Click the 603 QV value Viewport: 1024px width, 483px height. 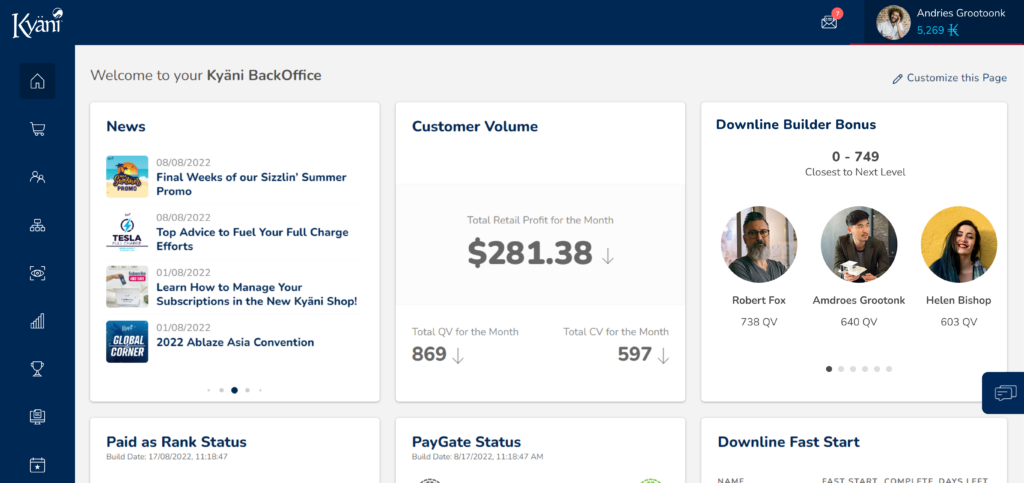[x=959, y=322]
